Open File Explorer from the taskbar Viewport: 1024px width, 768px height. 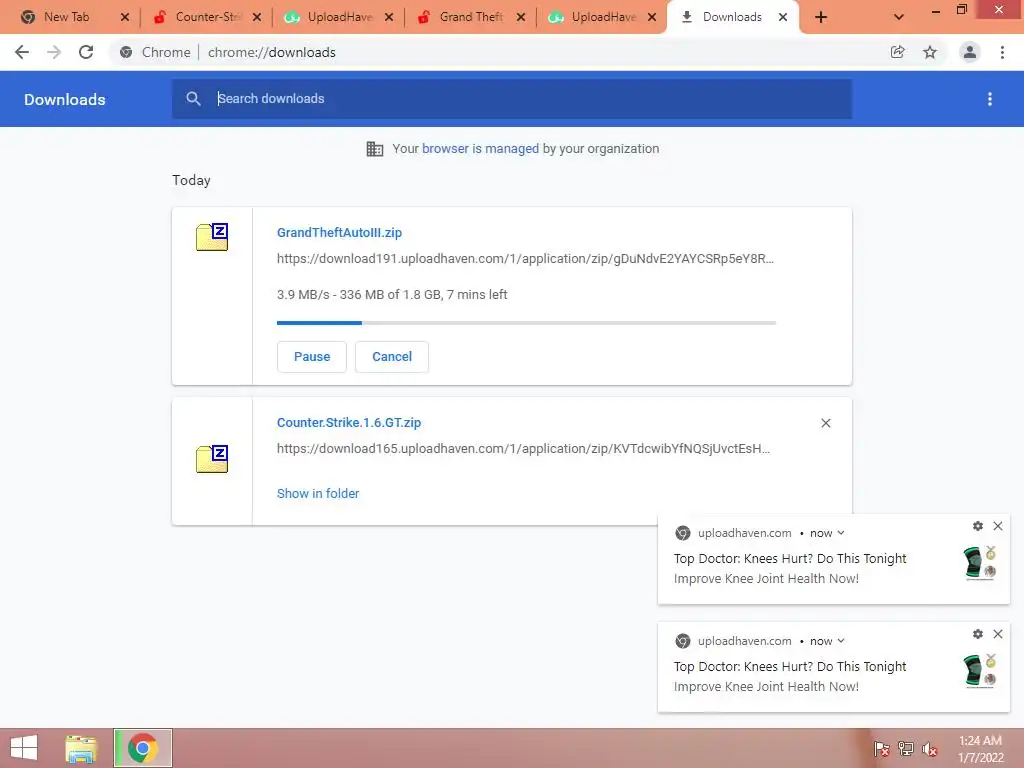coord(81,748)
